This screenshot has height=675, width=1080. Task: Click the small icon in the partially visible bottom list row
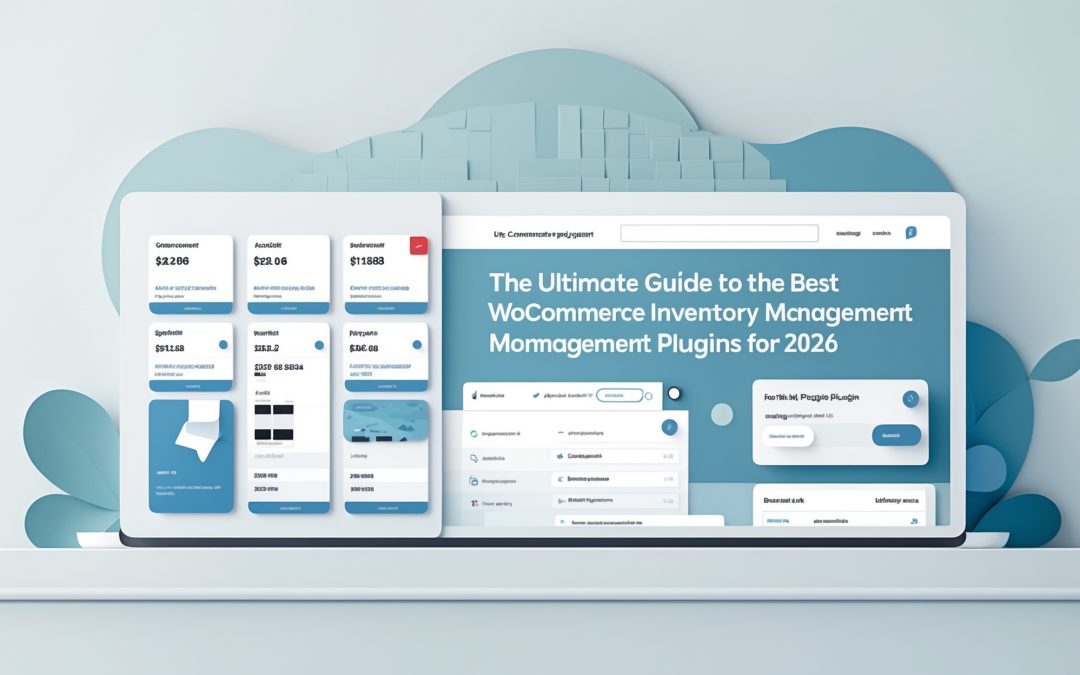click(x=563, y=522)
